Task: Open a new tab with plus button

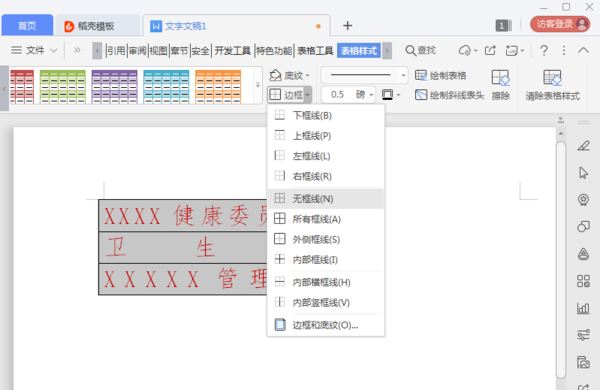Action: click(x=347, y=26)
